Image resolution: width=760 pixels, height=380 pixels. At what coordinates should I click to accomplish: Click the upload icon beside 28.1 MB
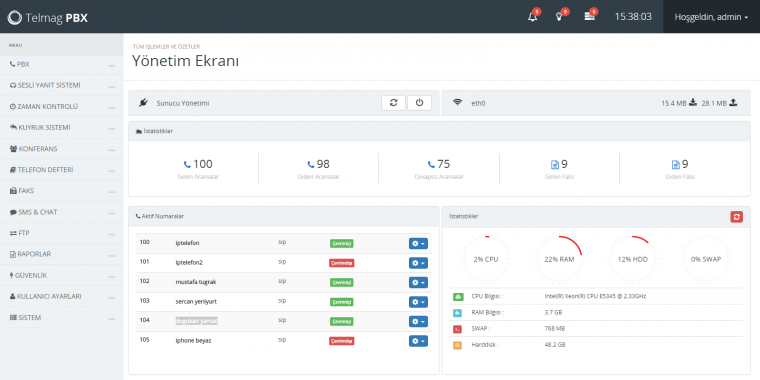point(733,102)
